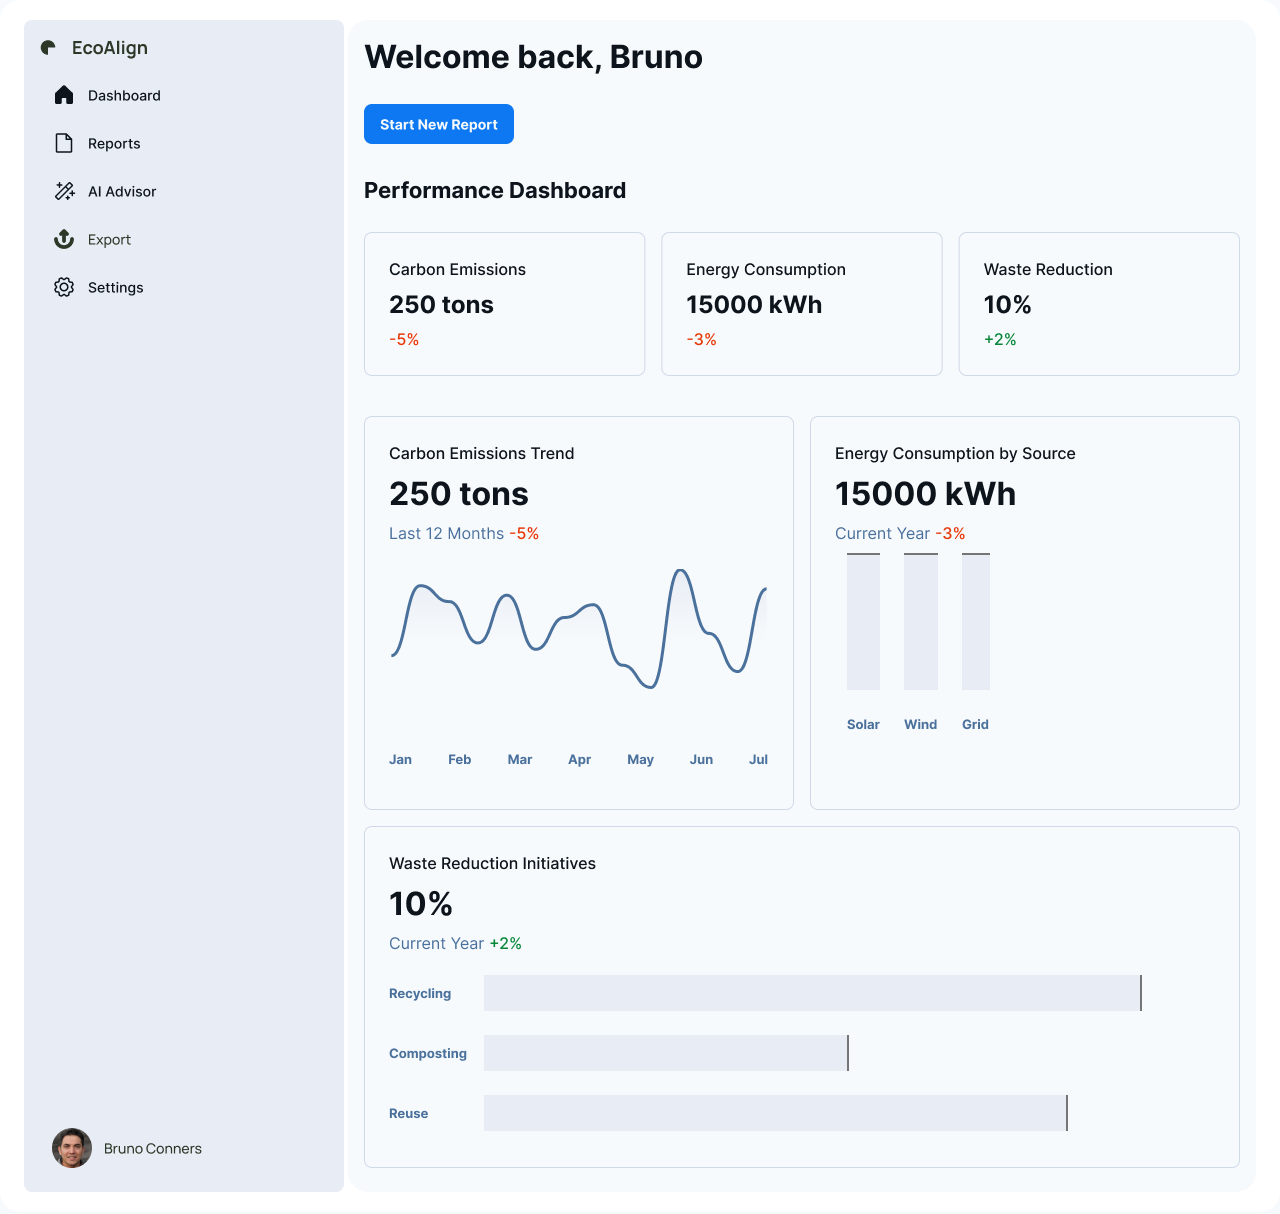The image size is (1280, 1214).
Task: Click the Waste Reduction summary card
Action: coord(1098,304)
